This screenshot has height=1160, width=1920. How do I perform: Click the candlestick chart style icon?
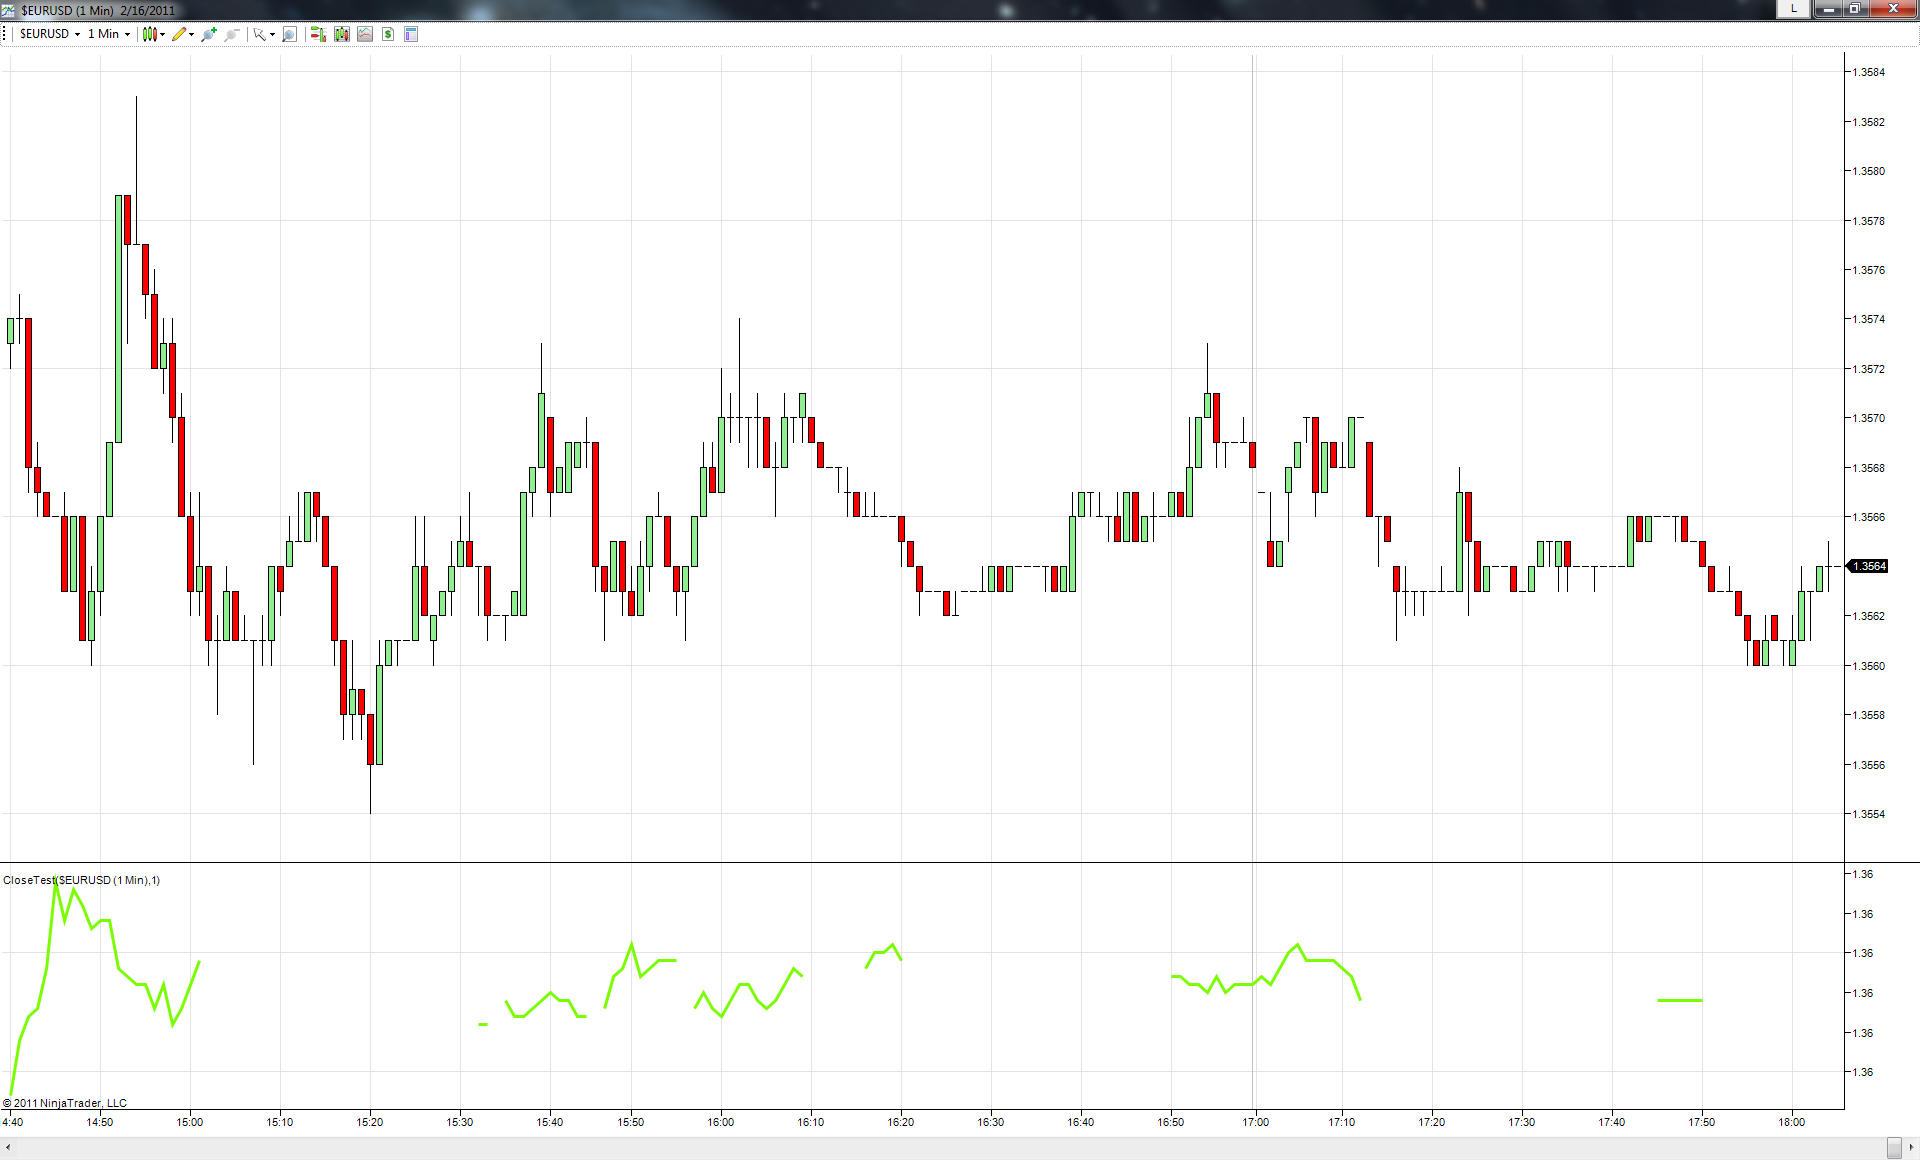point(150,34)
